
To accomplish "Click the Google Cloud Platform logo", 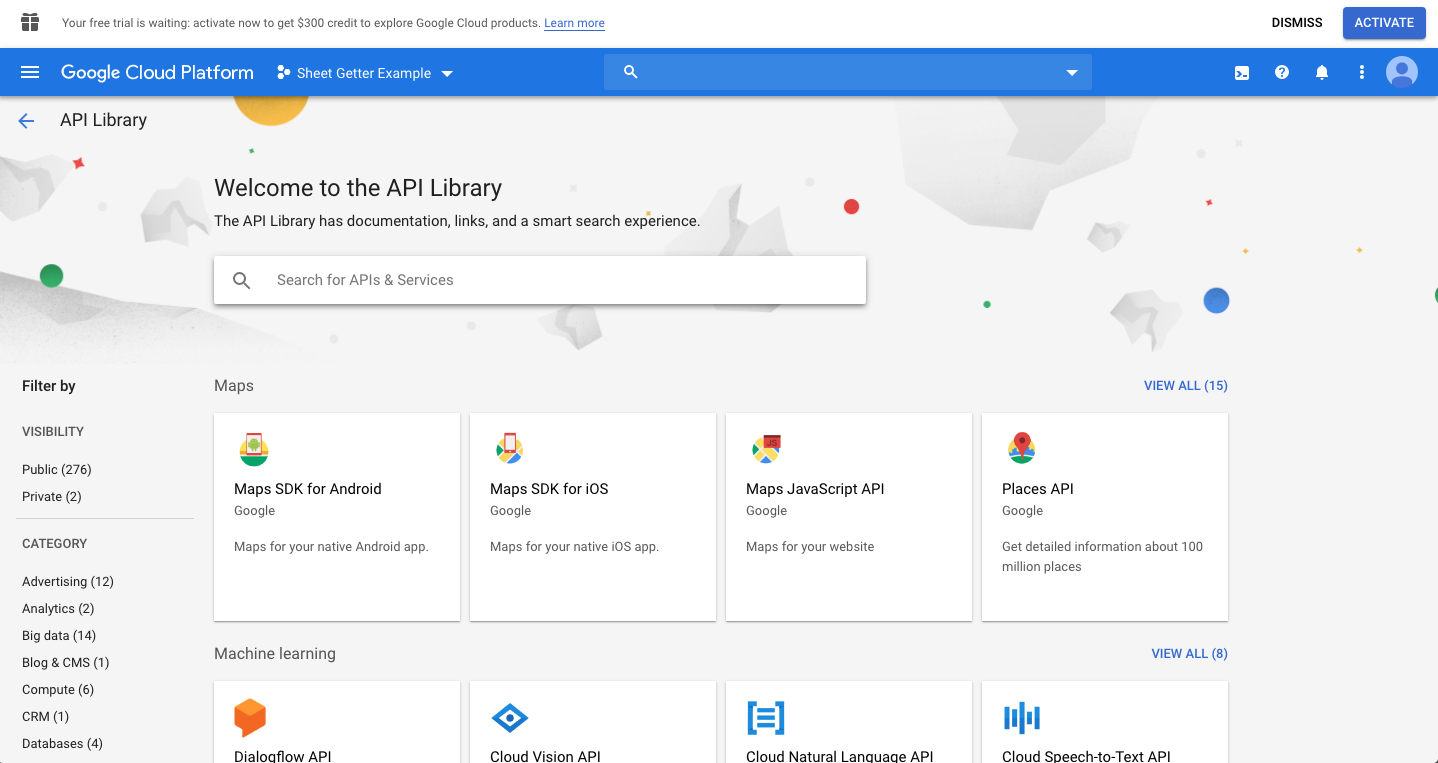I will click(x=157, y=72).
